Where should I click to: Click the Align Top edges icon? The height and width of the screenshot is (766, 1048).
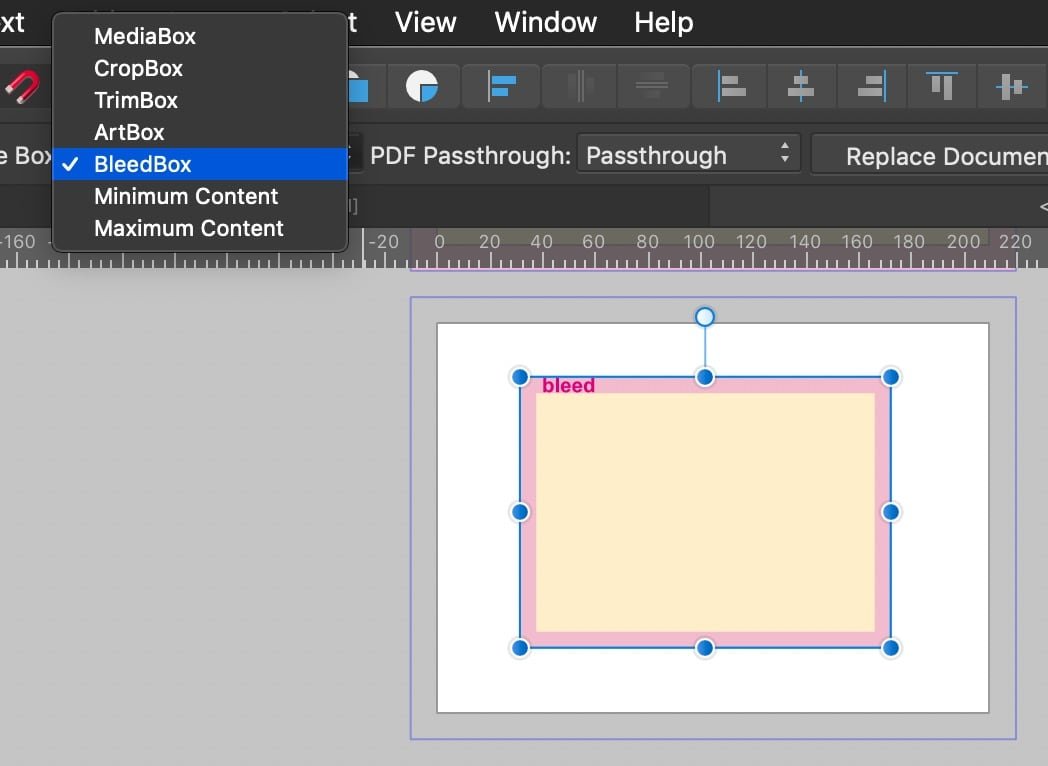(x=943, y=86)
